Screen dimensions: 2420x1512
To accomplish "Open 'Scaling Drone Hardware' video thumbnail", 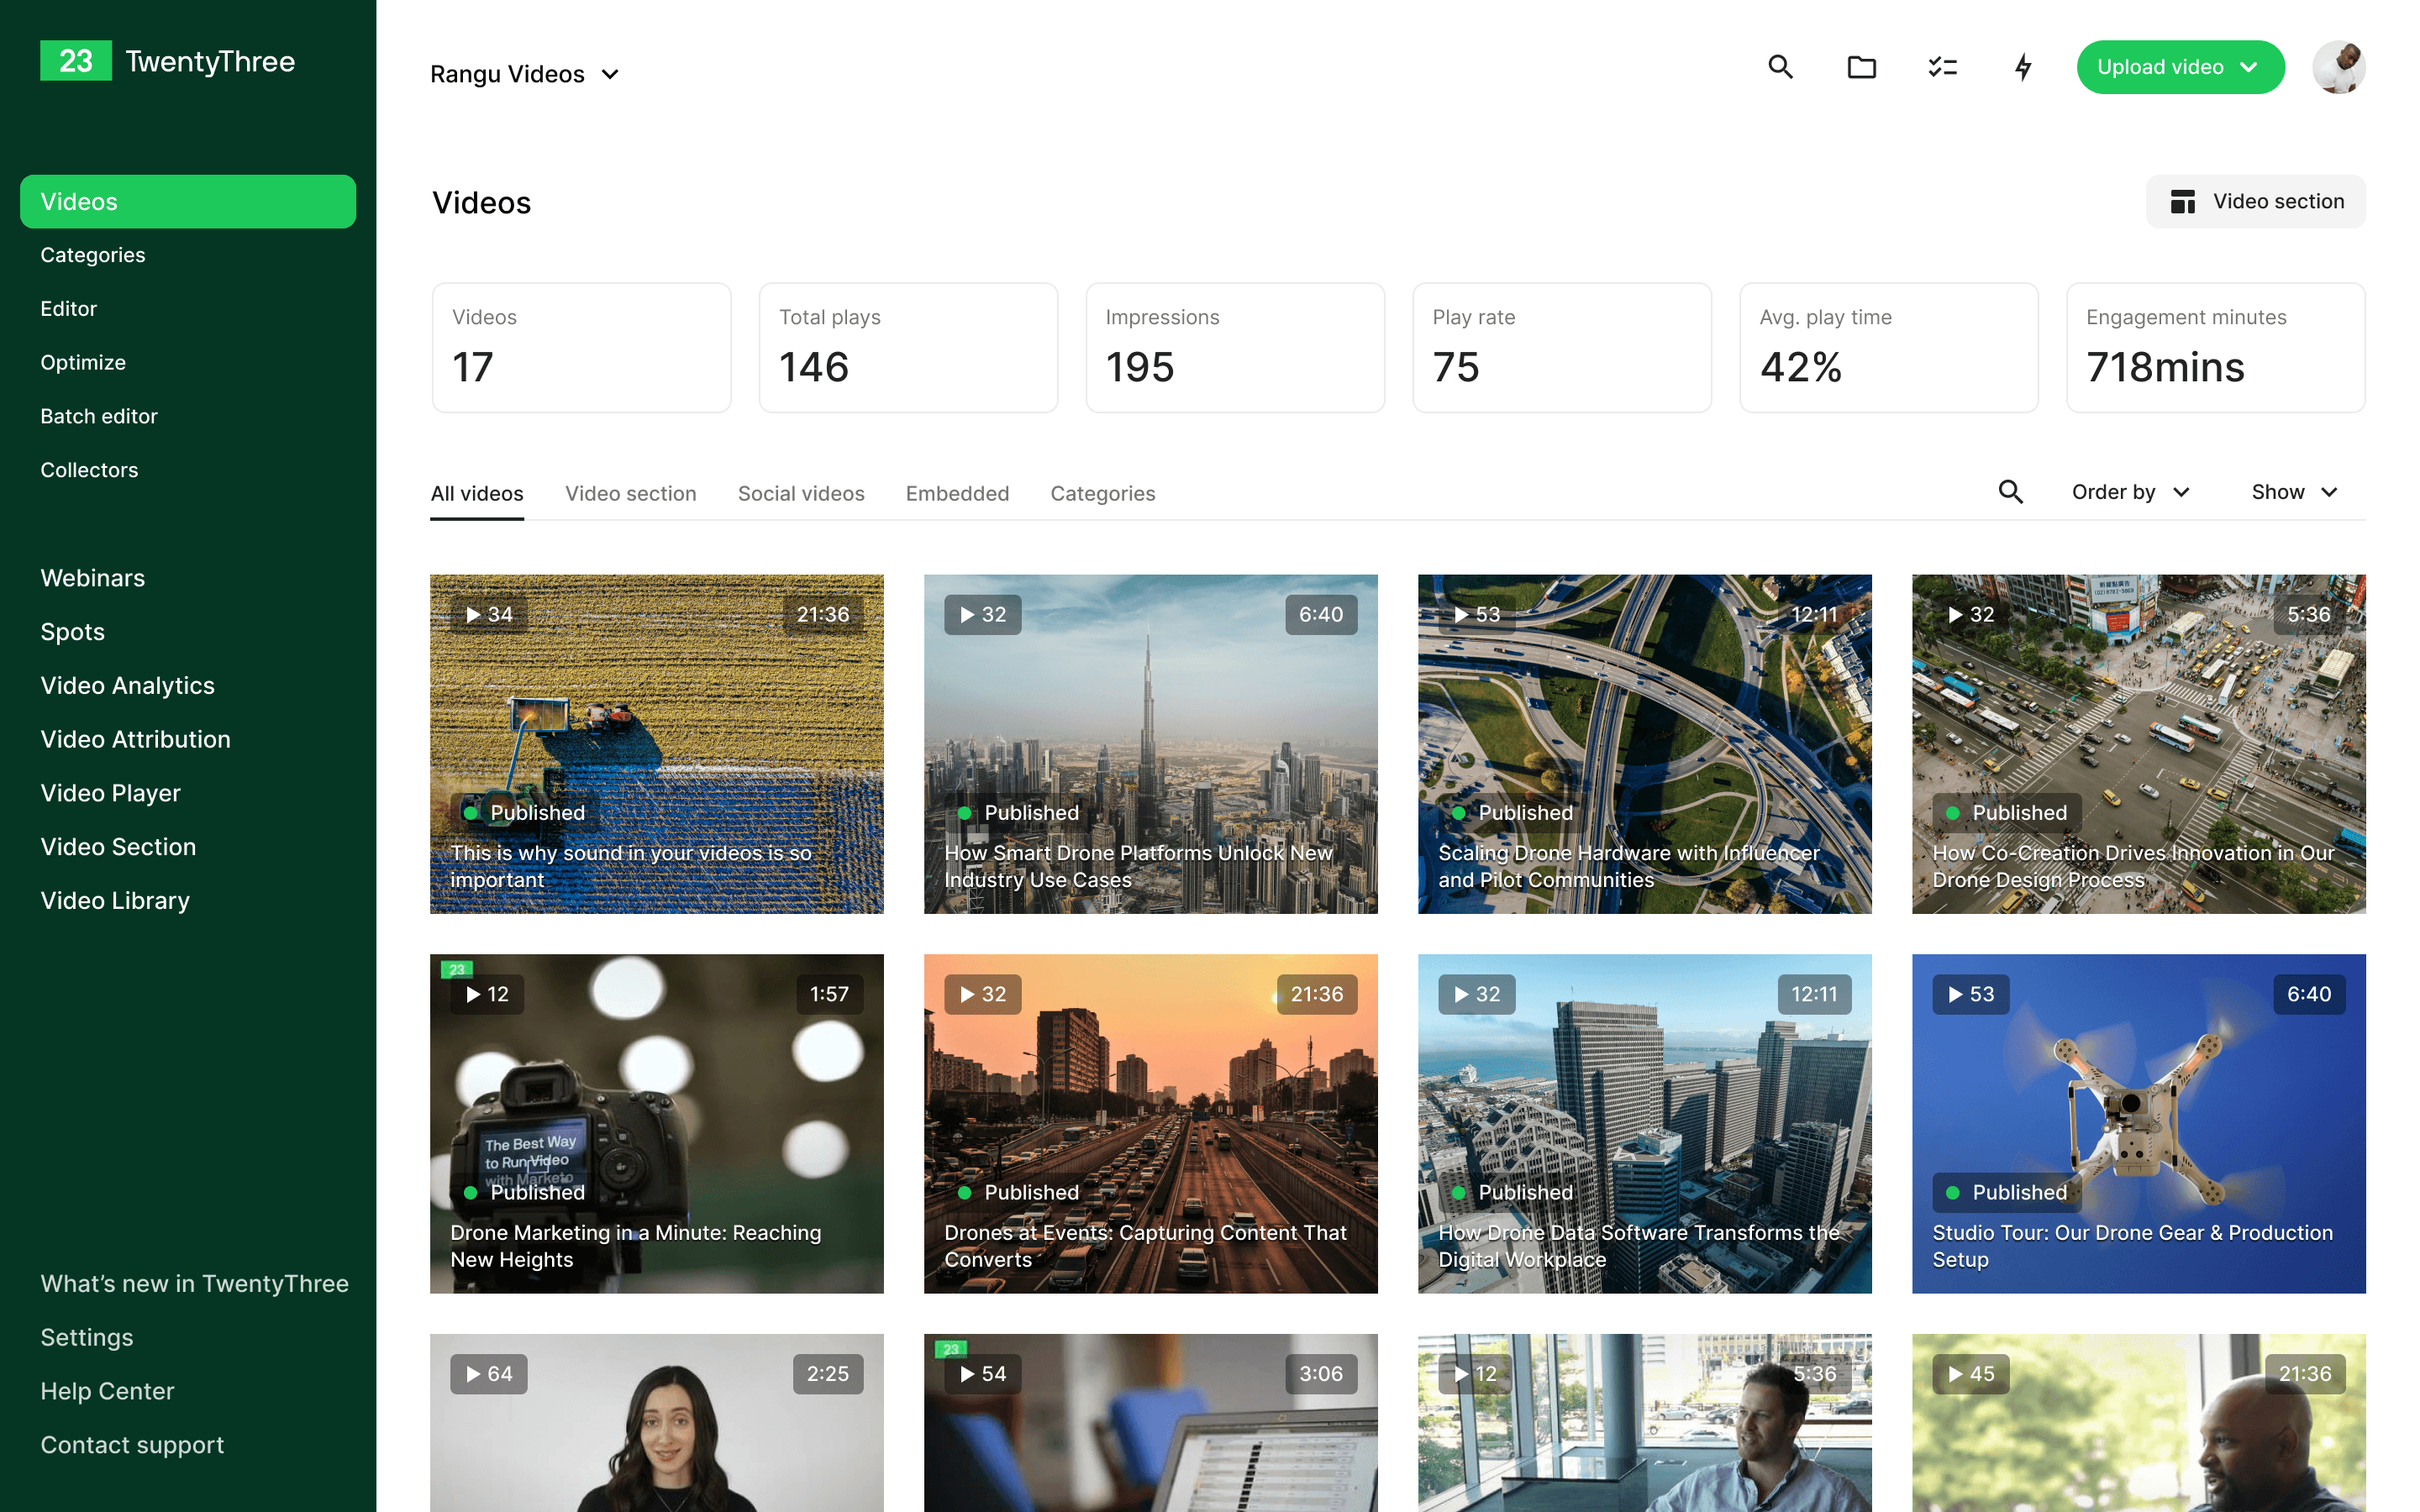I will pos(1645,744).
